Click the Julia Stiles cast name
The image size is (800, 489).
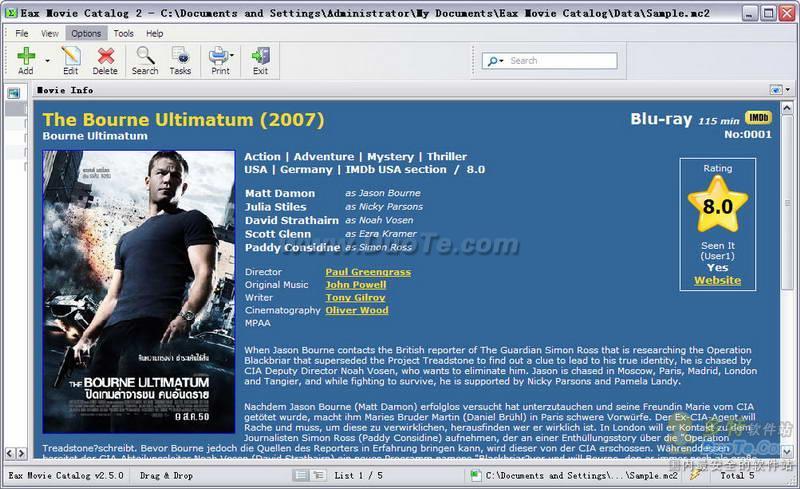tap(276, 207)
